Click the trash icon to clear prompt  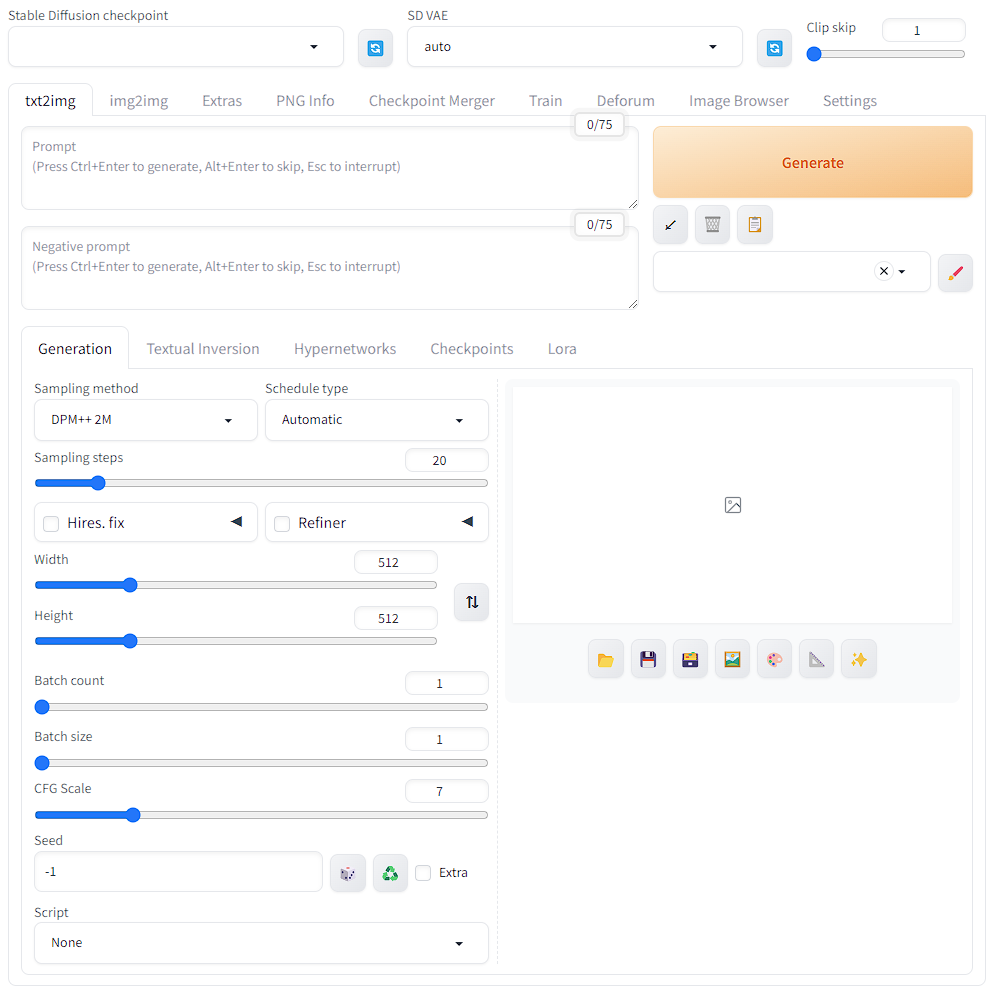tap(712, 225)
